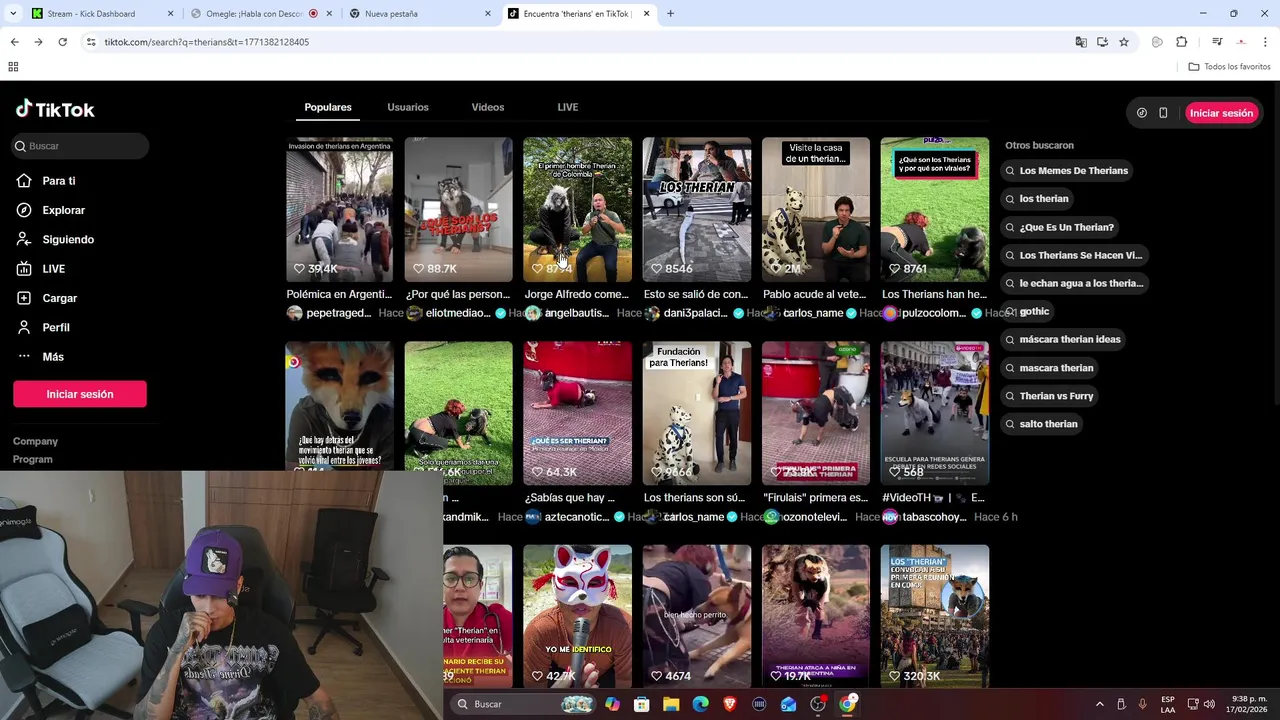Open video El primer hombre Therian de Colombia
This screenshot has height=720, width=1280.
[x=577, y=210]
